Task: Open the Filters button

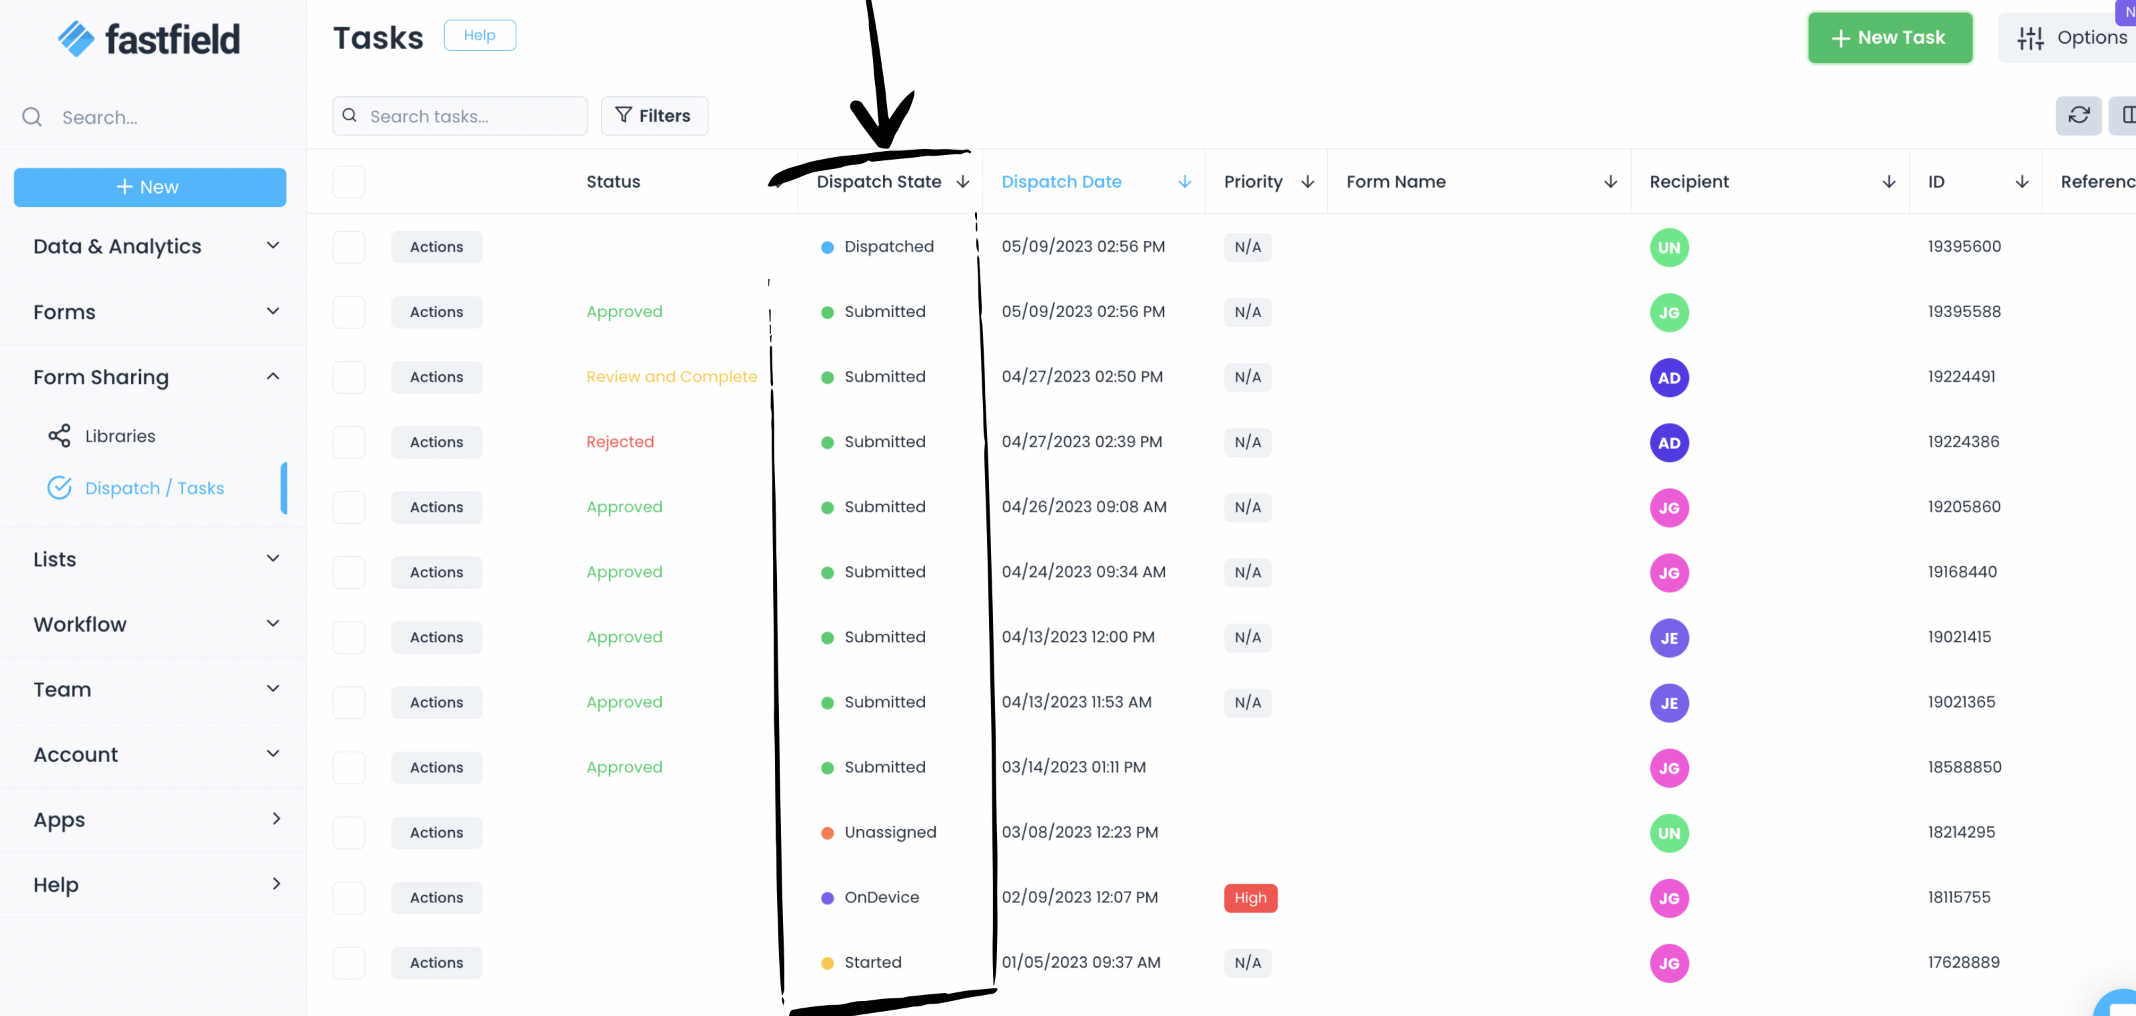Action: [x=654, y=116]
